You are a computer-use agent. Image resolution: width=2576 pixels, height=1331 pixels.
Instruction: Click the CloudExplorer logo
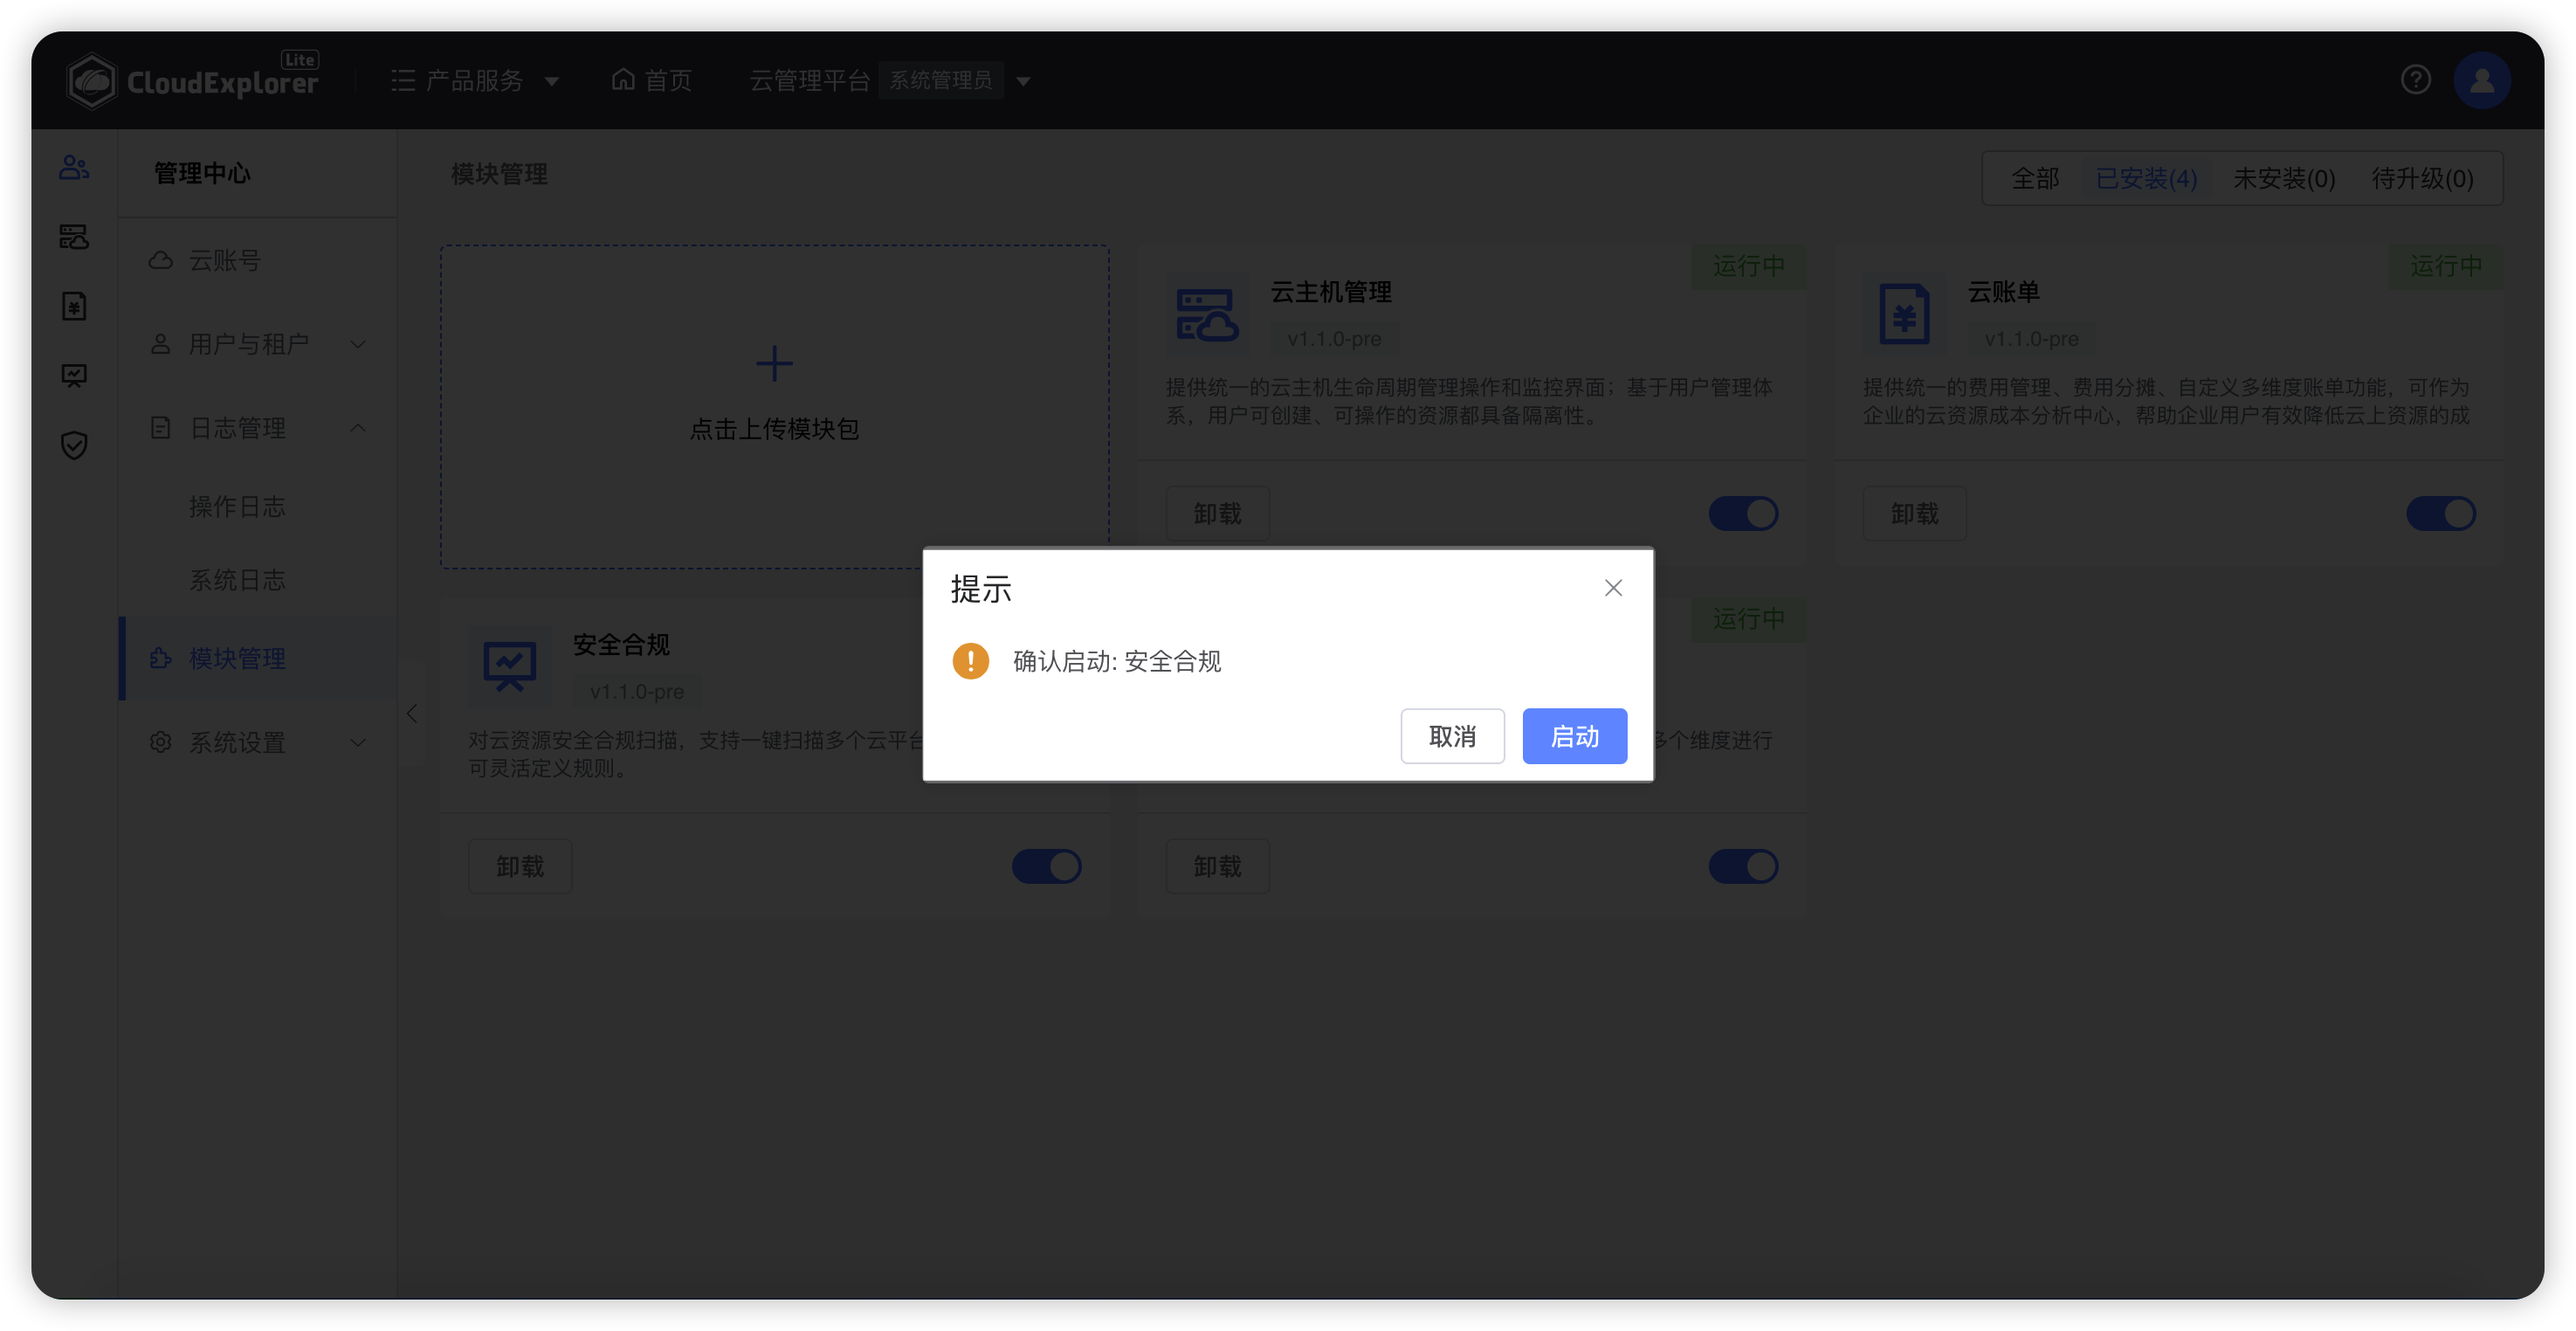click(192, 80)
